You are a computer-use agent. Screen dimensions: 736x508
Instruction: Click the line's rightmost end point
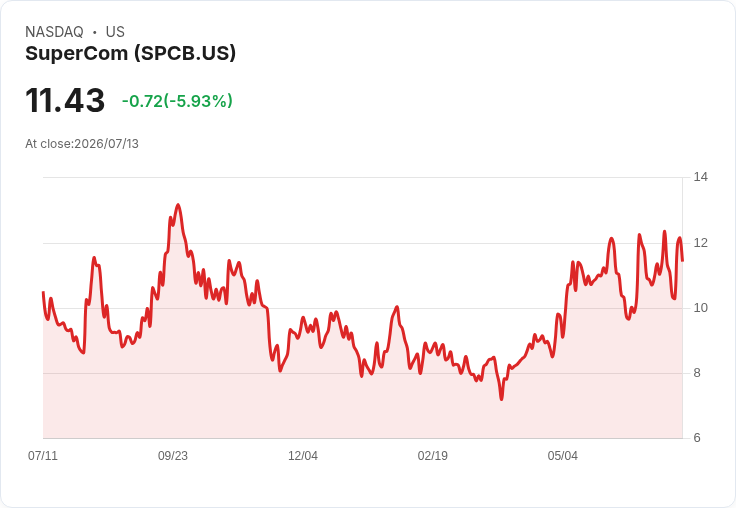[682, 261]
